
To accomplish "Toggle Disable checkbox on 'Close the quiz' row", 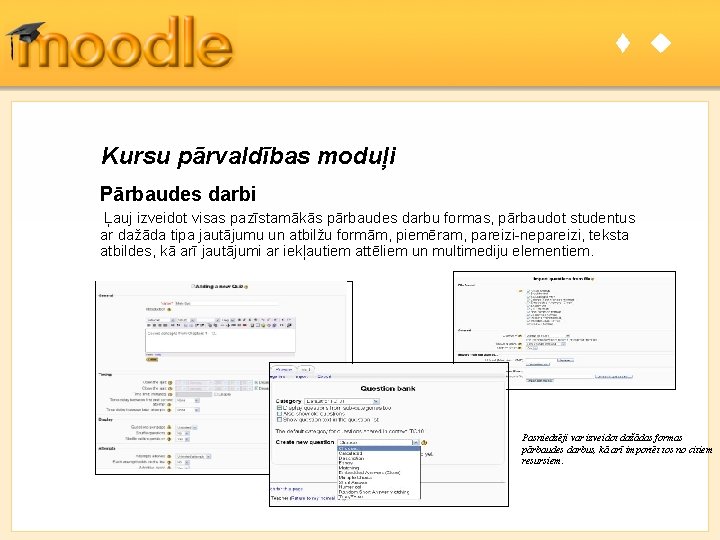I will click(256, 388).
